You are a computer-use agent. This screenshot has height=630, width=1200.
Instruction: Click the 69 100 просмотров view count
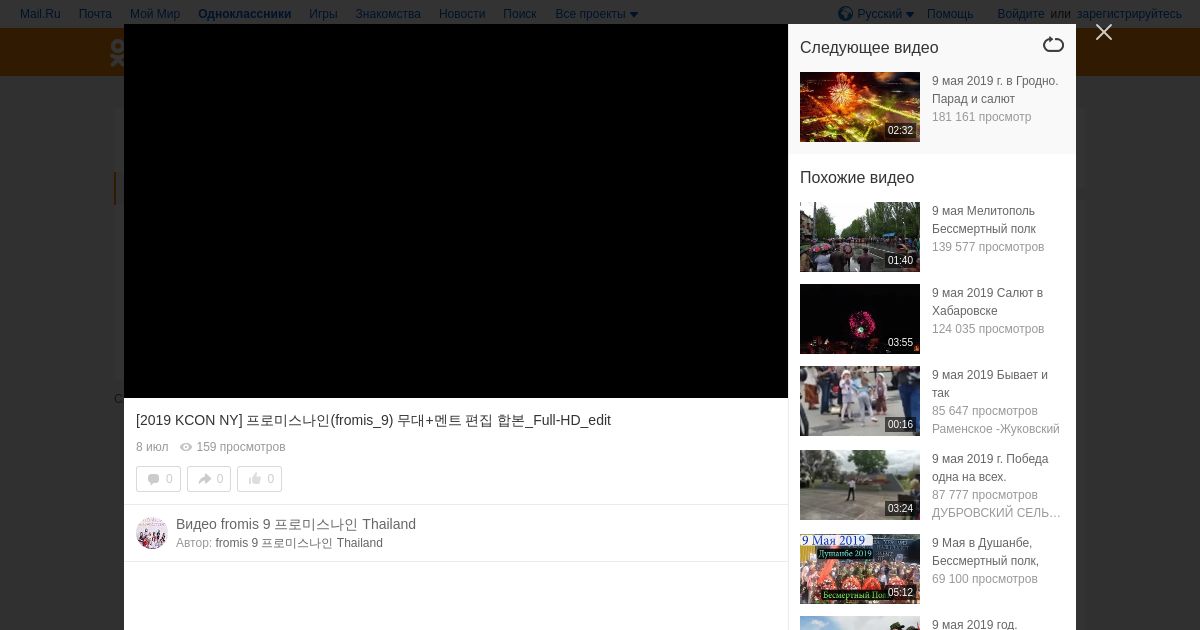(x=985, y=579)
